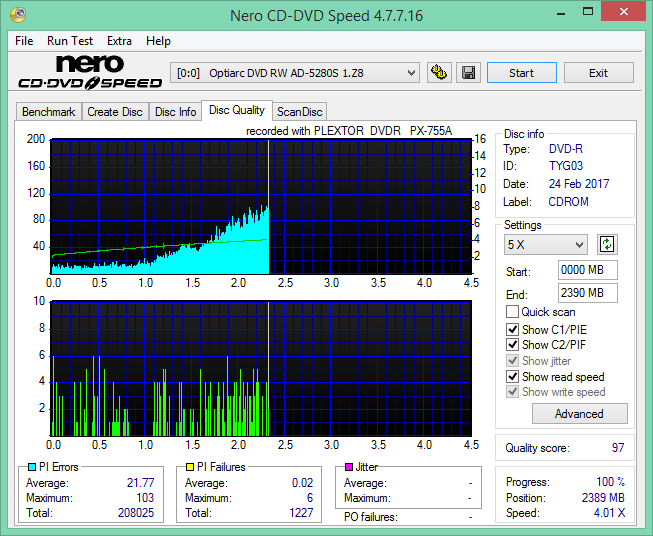Screen dimensions: 653x536
Task: Open the Help menu
Action: pyautogui.click(x=158, y=41)
